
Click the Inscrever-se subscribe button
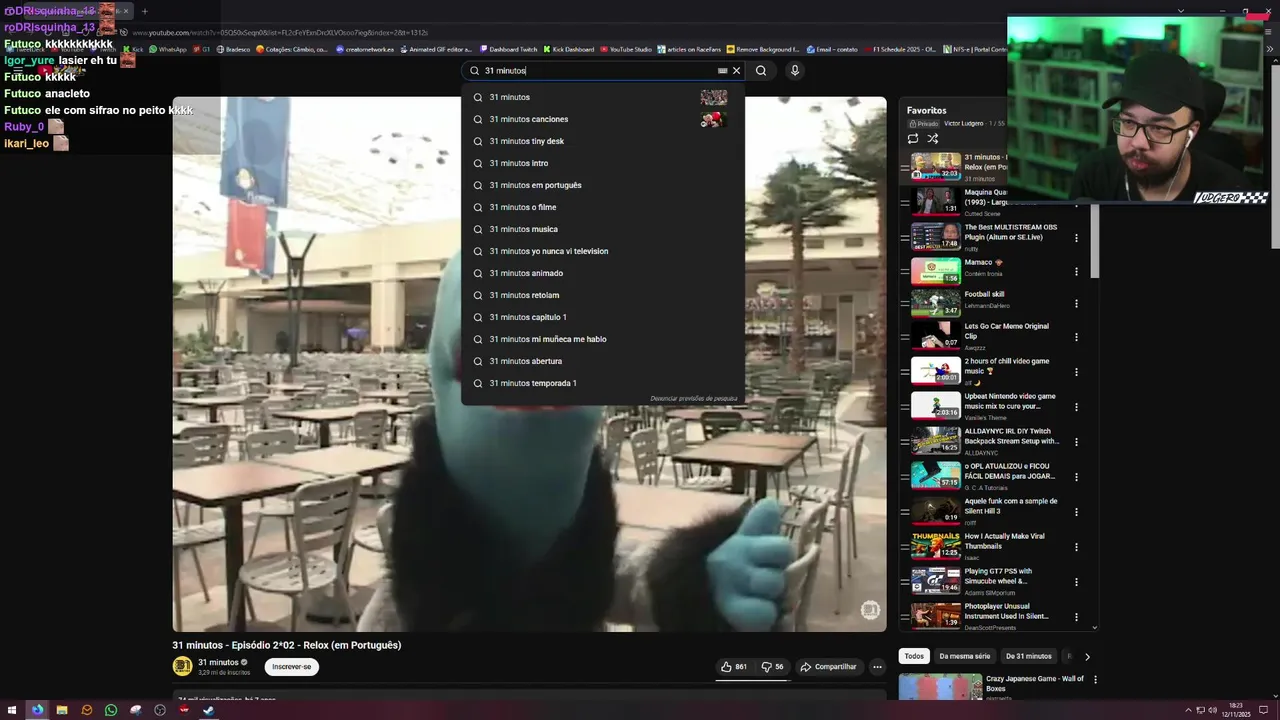[x=292, y=667]
